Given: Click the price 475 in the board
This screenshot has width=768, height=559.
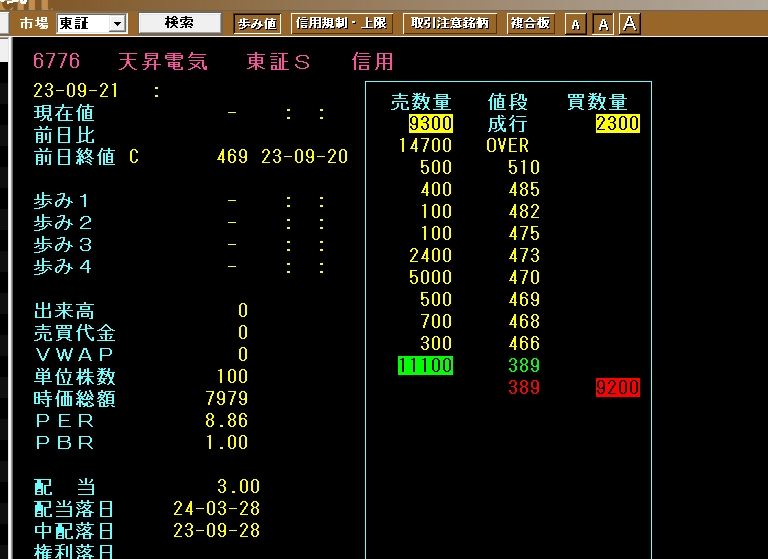Looking at the screenshot, I should pyautogui.click(x=524, y=233).
